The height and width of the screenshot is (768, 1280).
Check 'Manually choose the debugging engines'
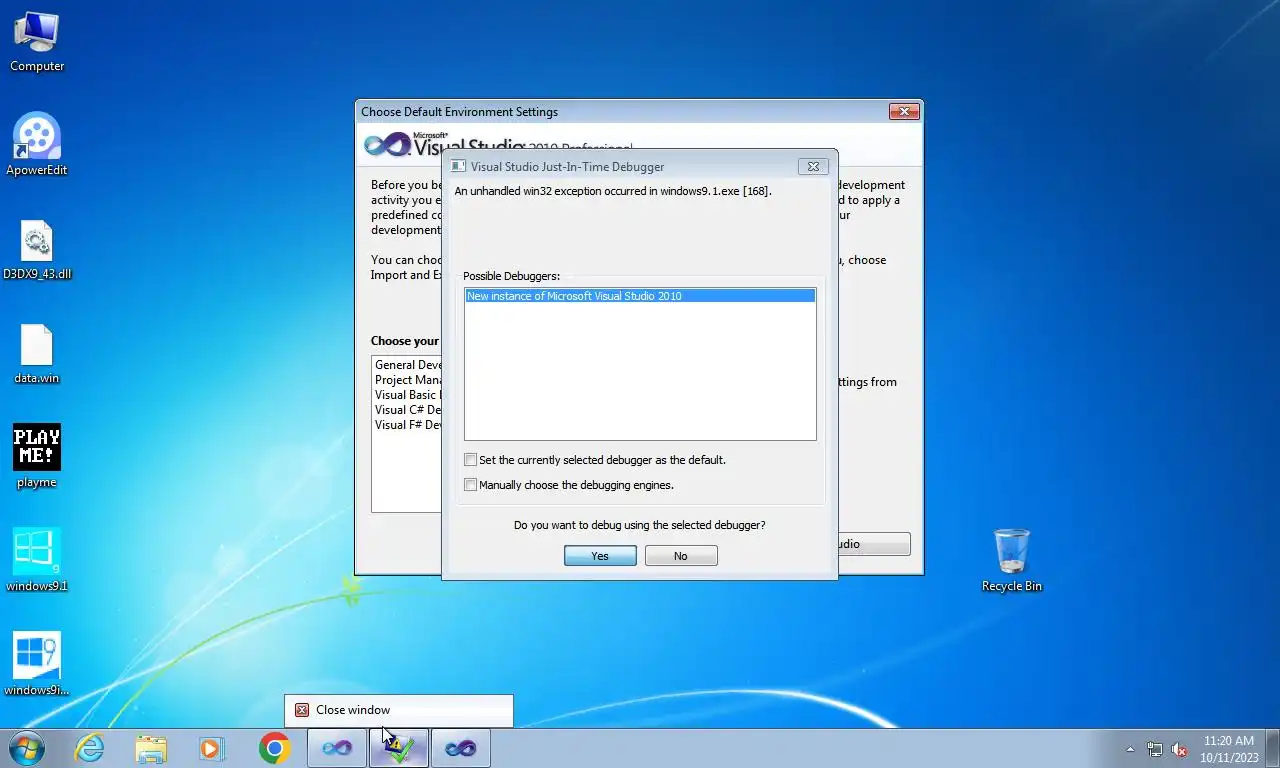coord(470,485)
